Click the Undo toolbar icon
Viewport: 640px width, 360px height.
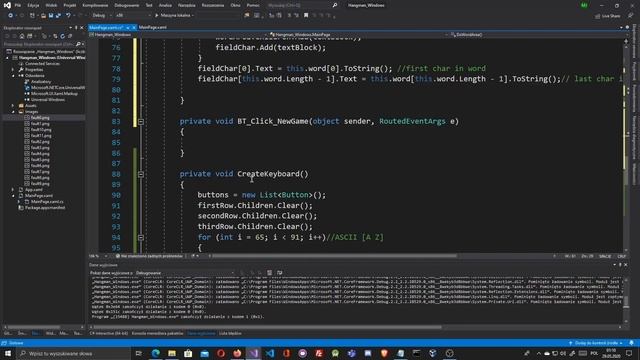click(68, 16)
